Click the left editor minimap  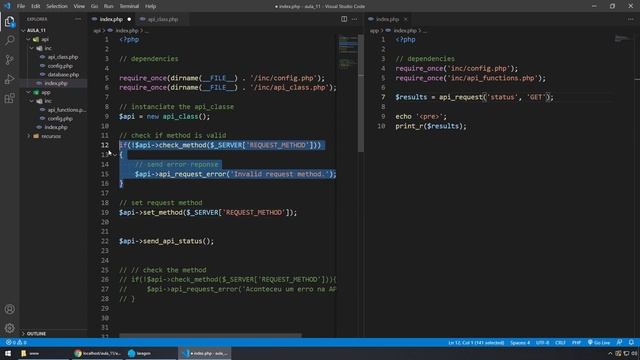[347, 53]
